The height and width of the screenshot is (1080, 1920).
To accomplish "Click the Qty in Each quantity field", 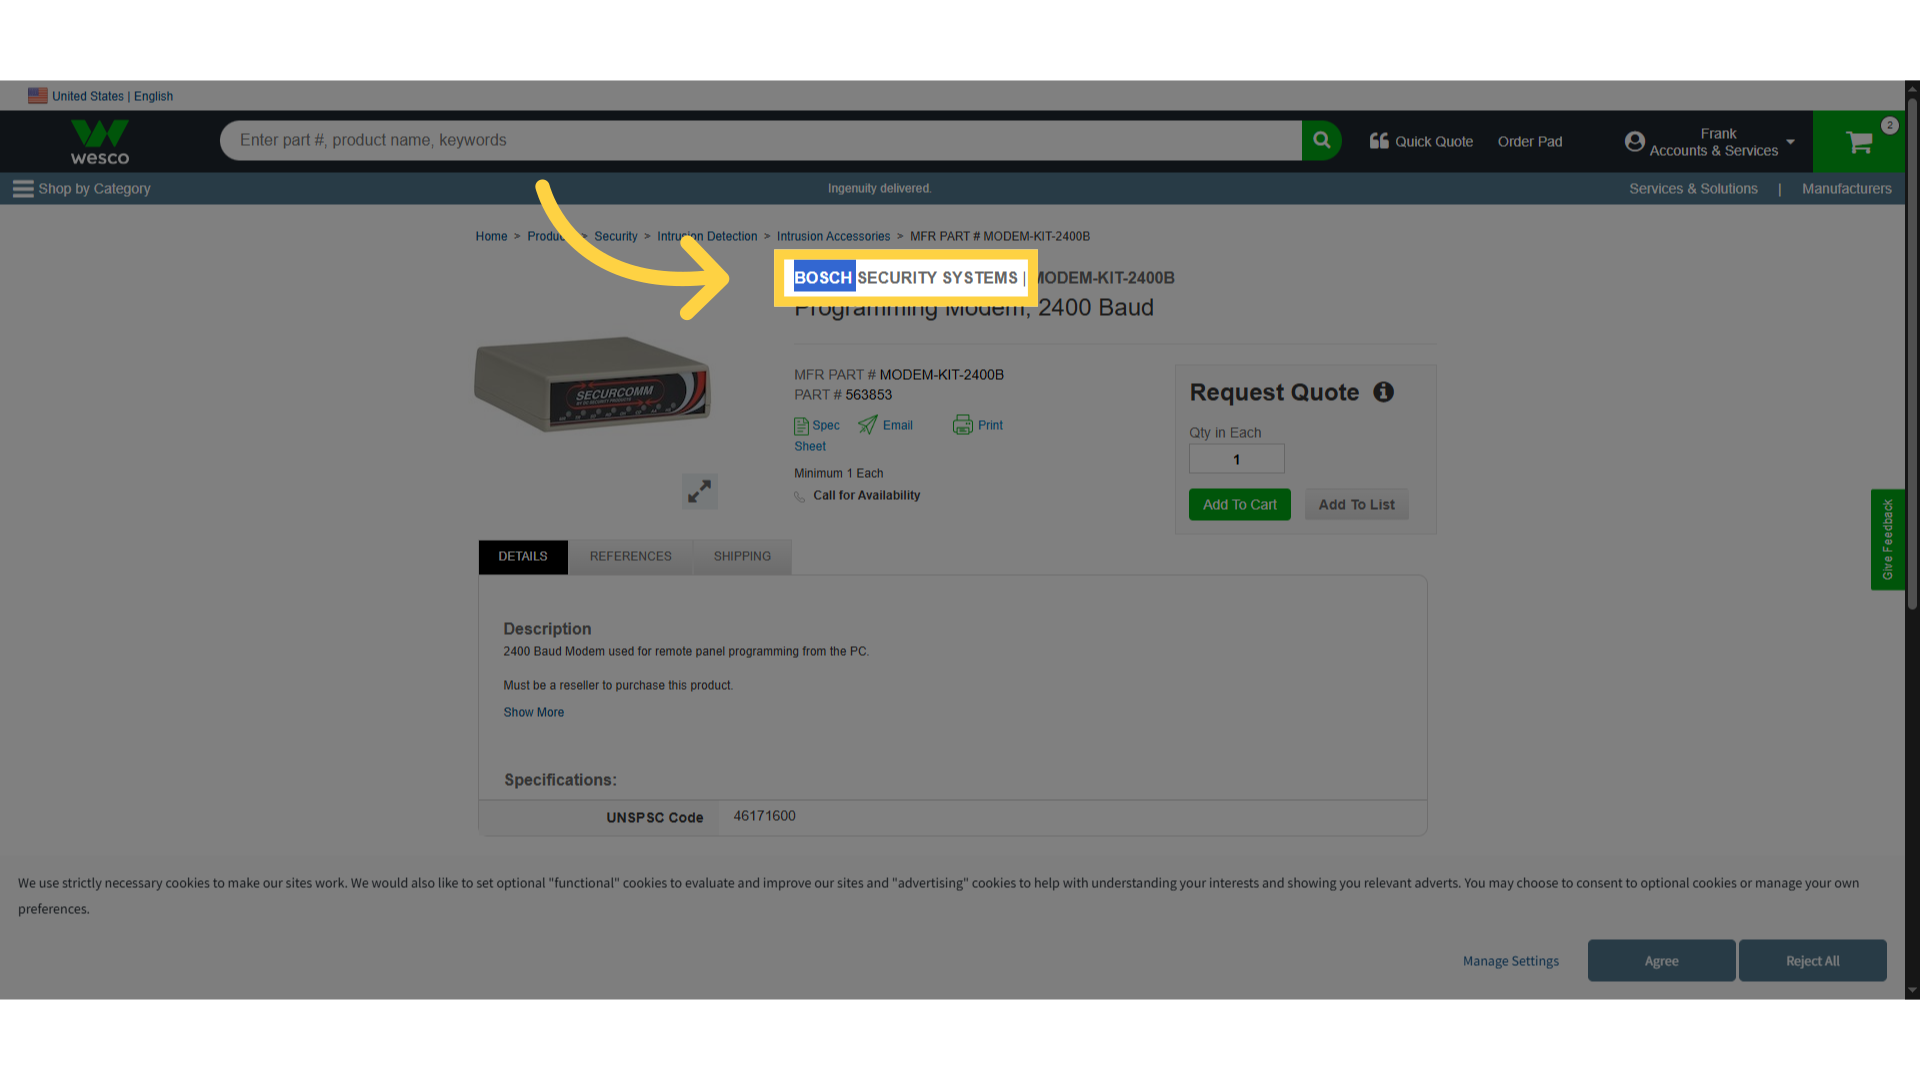I will [1236, 459].
